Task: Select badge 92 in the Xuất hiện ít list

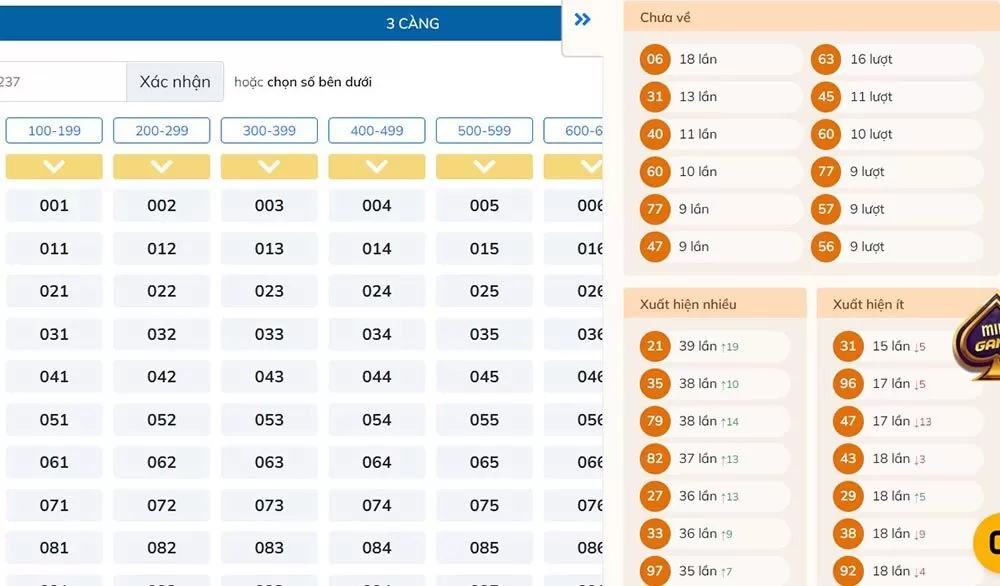Action: pyautogui.click(x=847, y=570)
